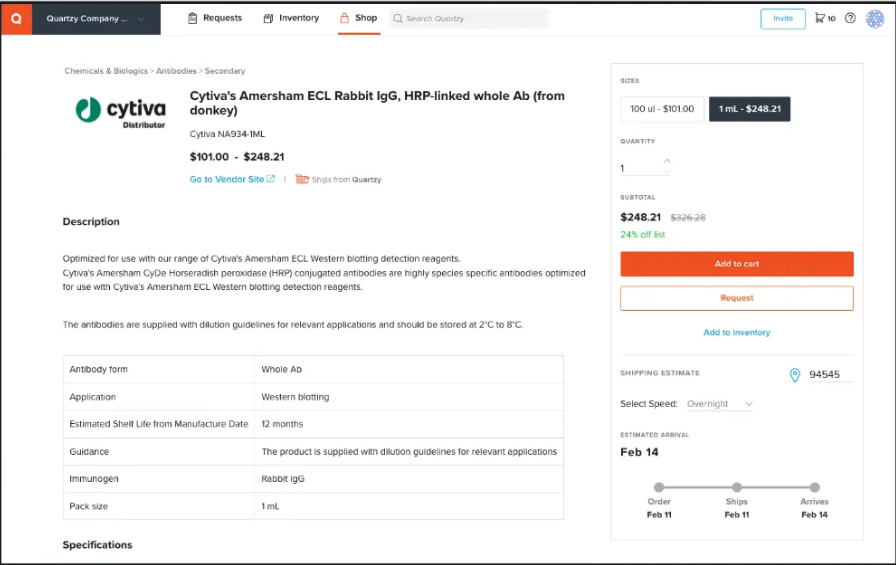
Task: Click the Ships from Quartzy icon
Action: (x=301, y=180)
